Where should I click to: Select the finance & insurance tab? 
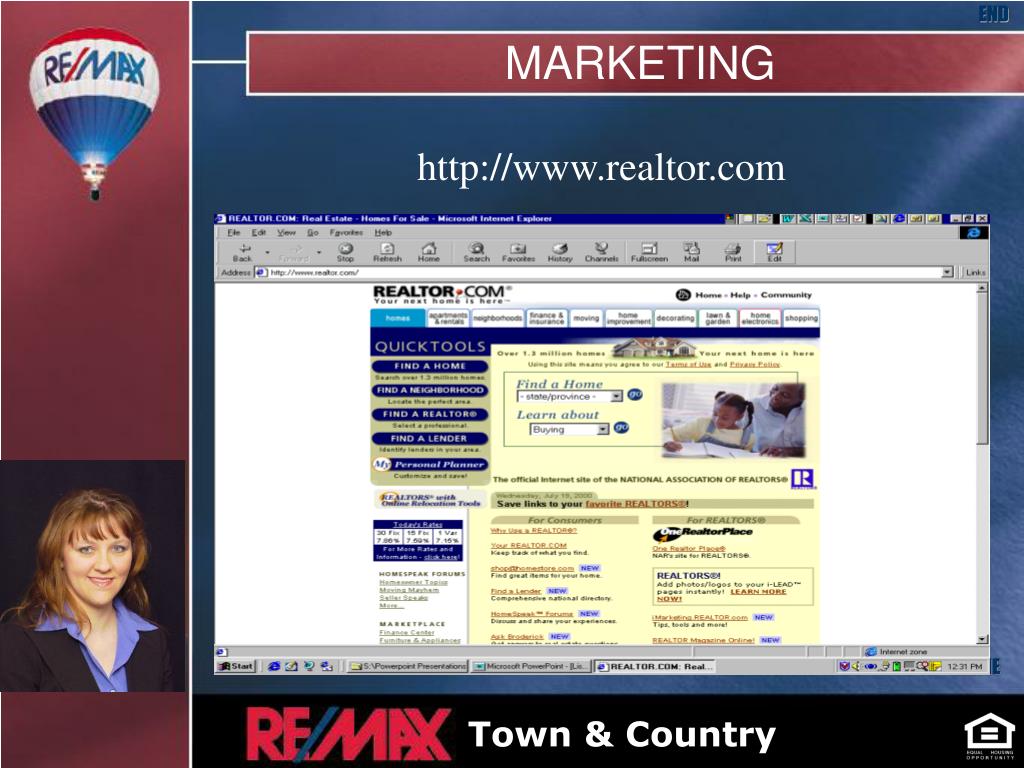pyautogui.click(x=547, y=318)
